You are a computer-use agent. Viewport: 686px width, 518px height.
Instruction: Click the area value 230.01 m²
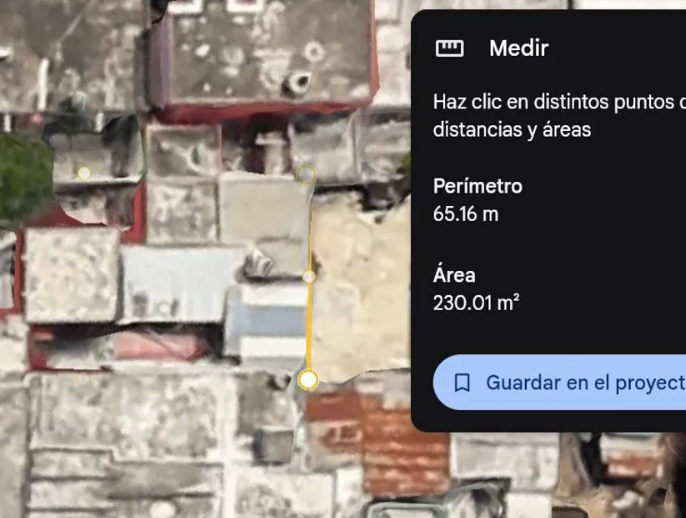tap(476, 303)
